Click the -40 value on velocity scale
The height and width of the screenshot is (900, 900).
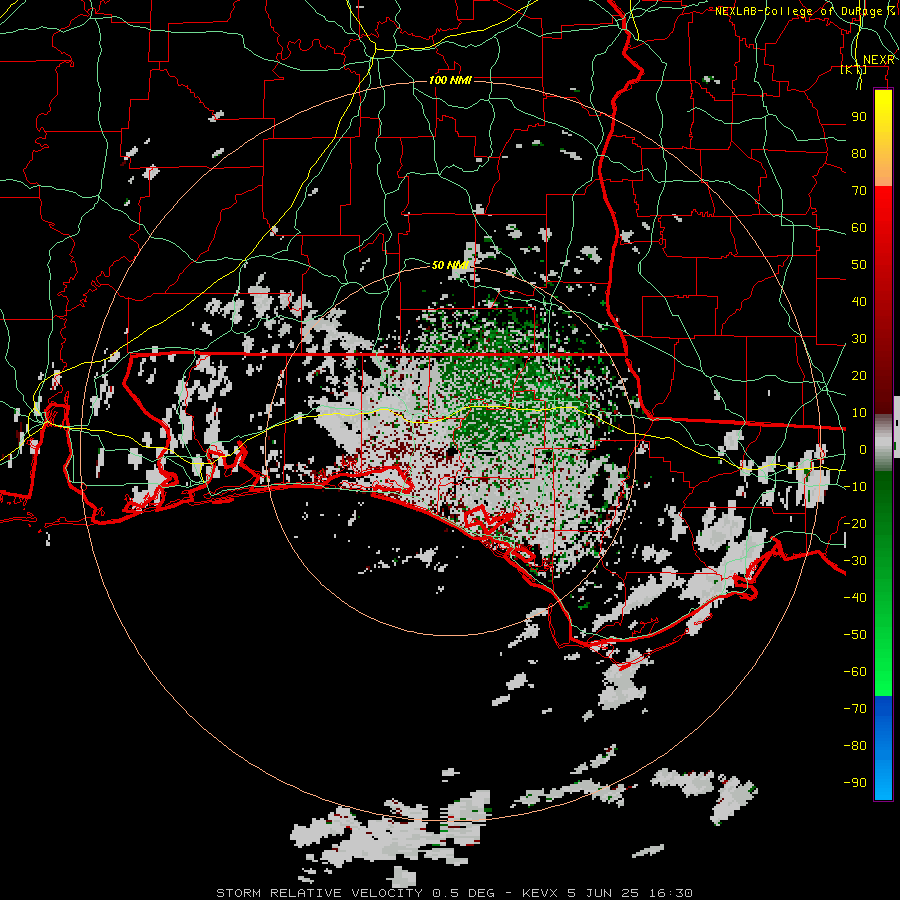855,598
